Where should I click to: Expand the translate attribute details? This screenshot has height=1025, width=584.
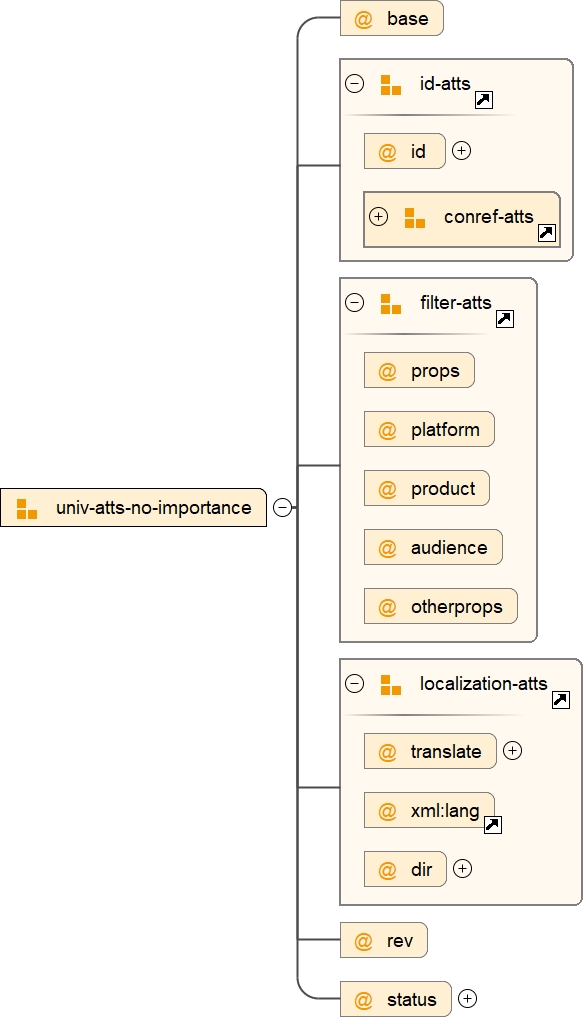[513, 751]
